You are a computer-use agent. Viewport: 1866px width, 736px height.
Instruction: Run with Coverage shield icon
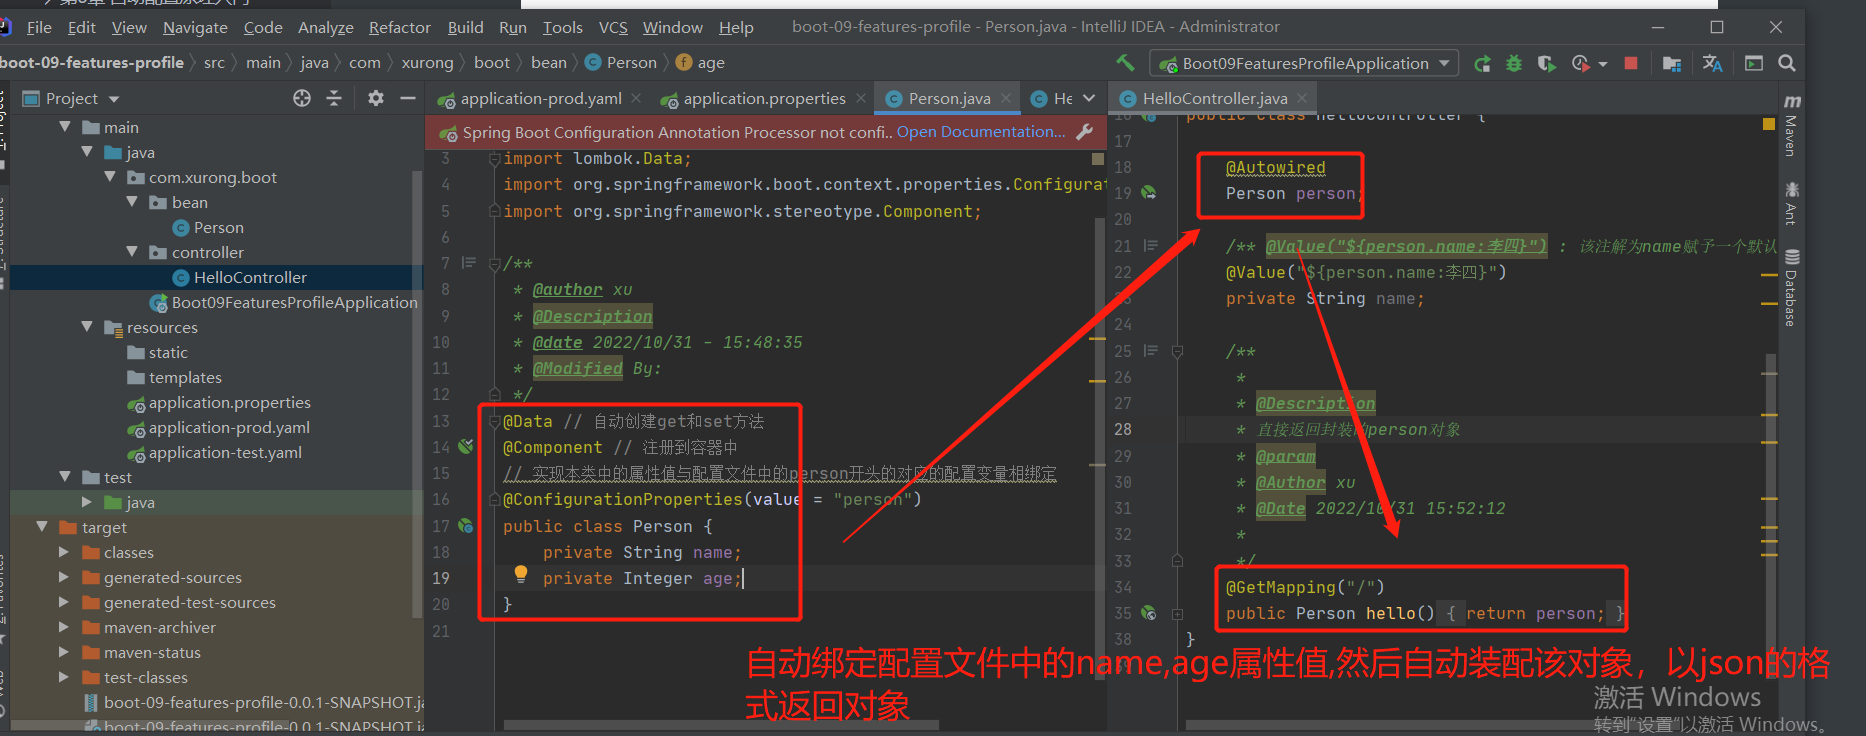point(1546,63)
